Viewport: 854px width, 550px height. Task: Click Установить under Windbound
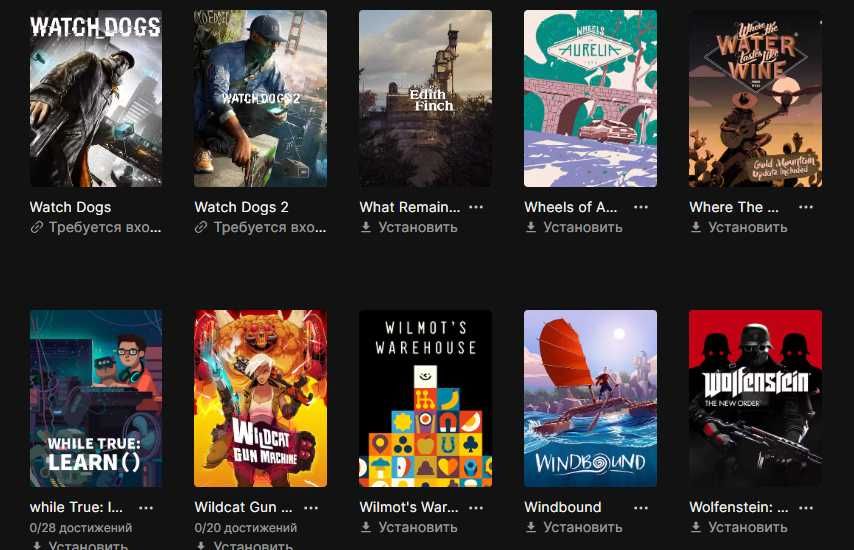[x=583, y=527]
